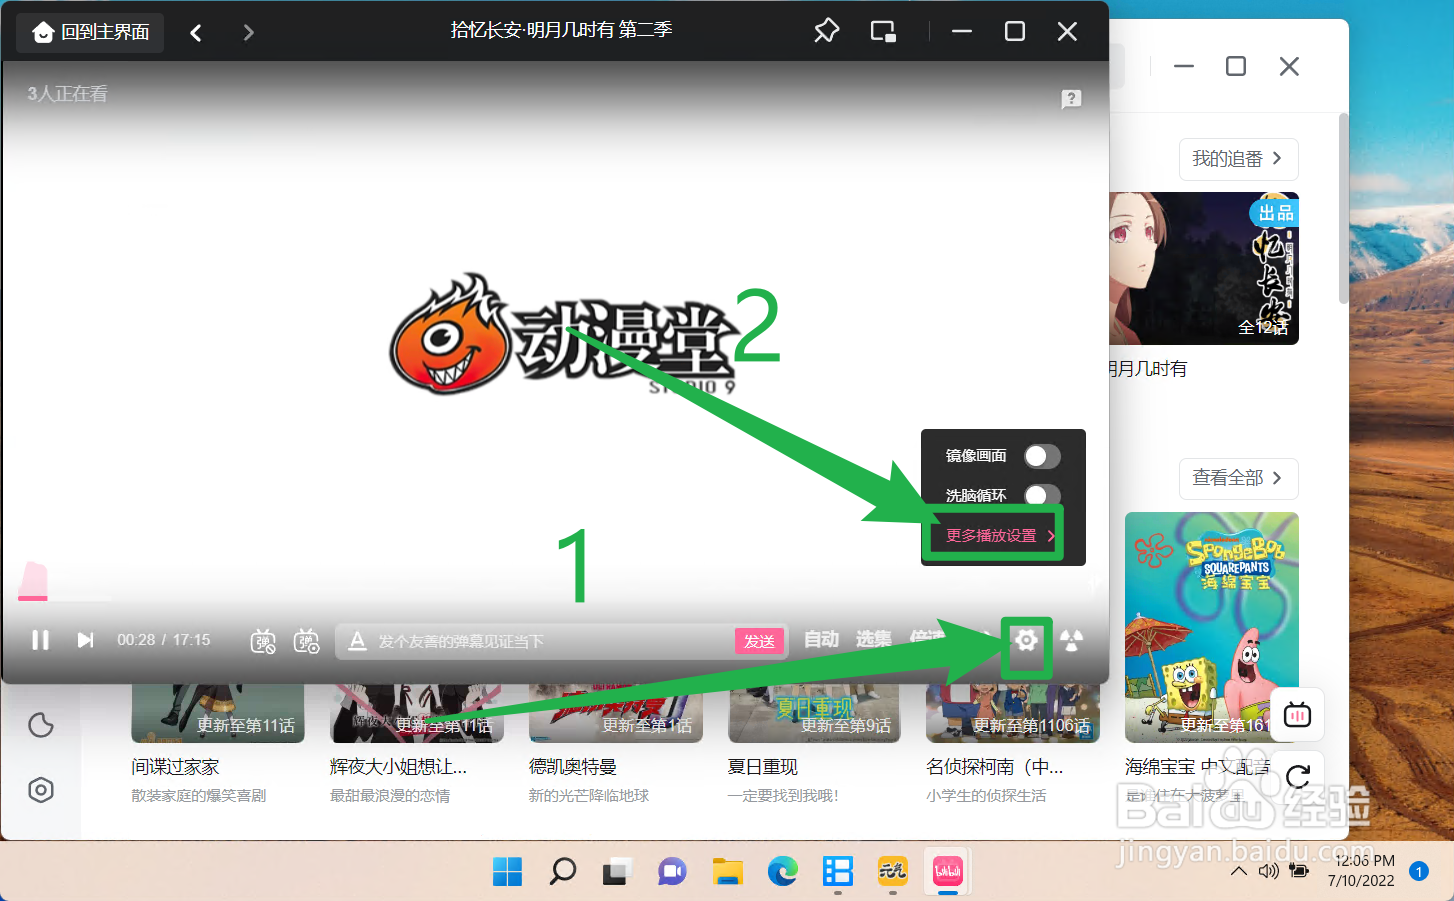The width and height of the screenshot is (1454, 901).
Task: Open 夏日重现 title
Action: (x=762, y=767)
